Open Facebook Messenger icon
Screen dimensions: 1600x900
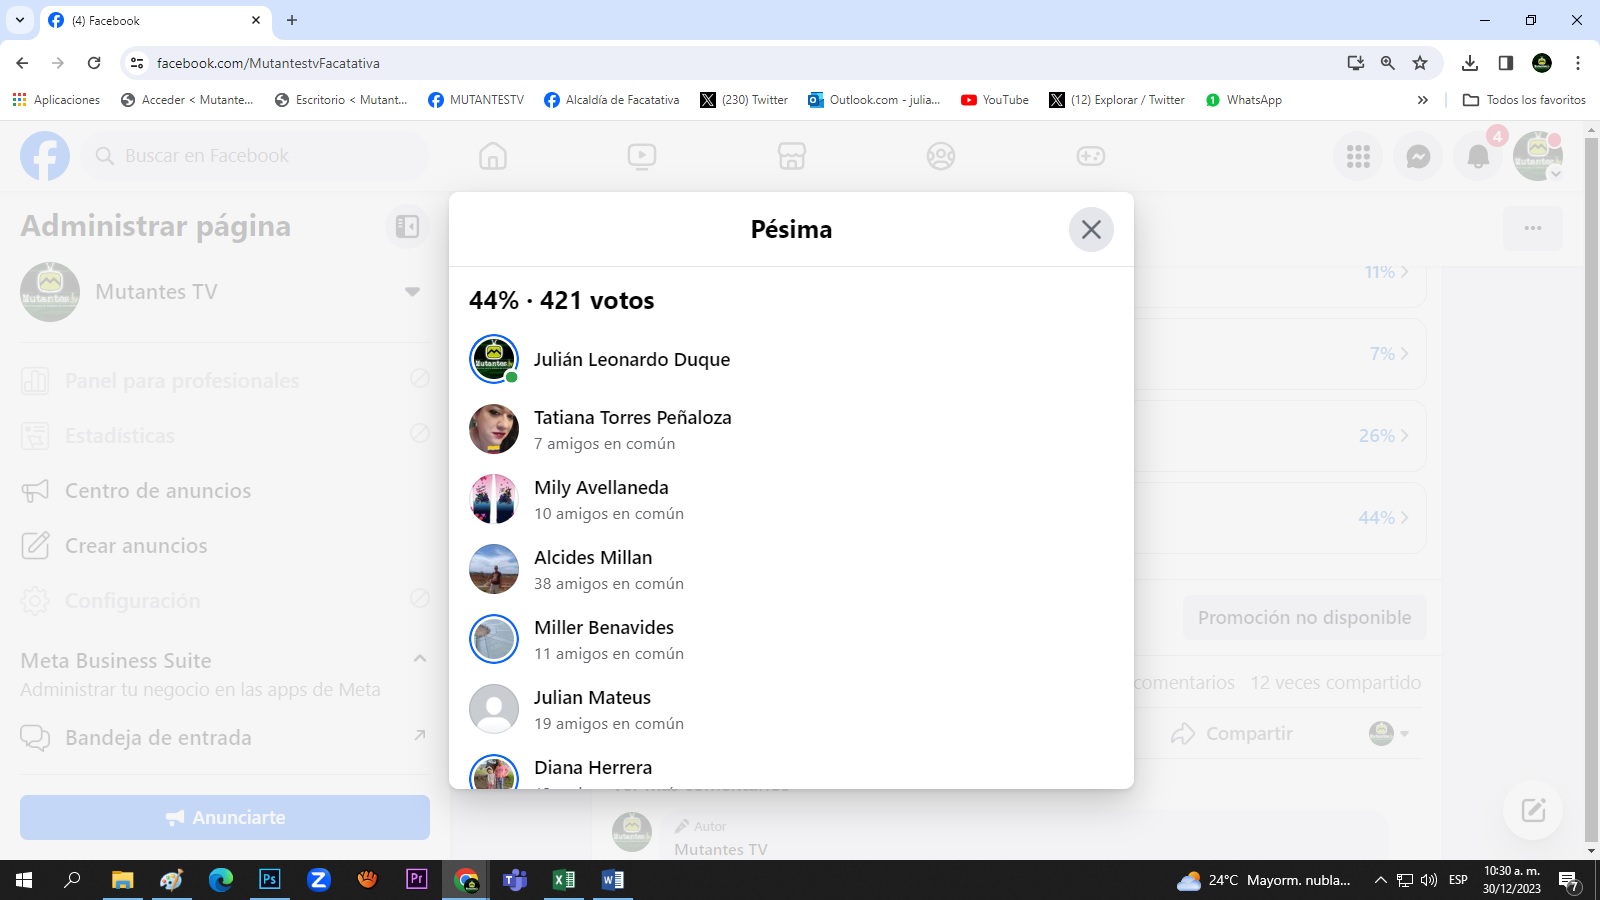[1418, 157]
